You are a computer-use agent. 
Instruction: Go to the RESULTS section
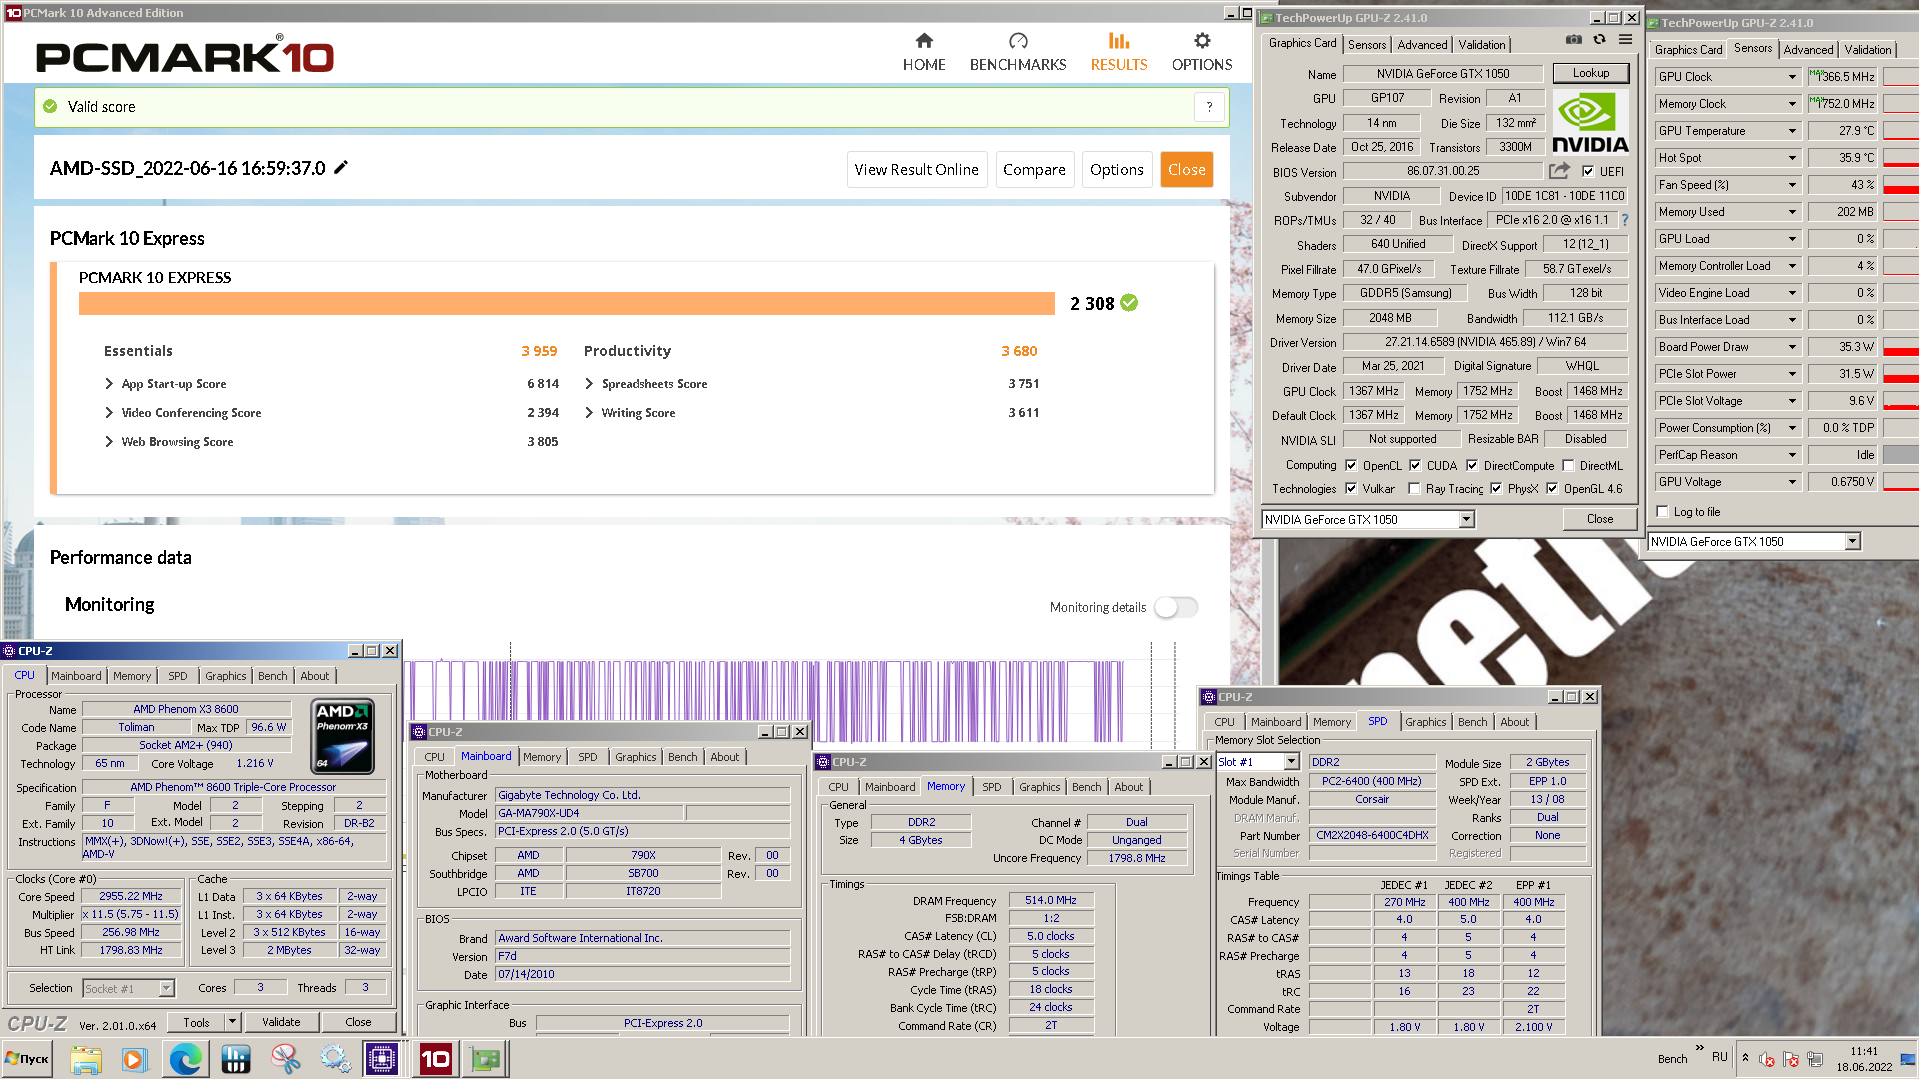coord(1119,52)
